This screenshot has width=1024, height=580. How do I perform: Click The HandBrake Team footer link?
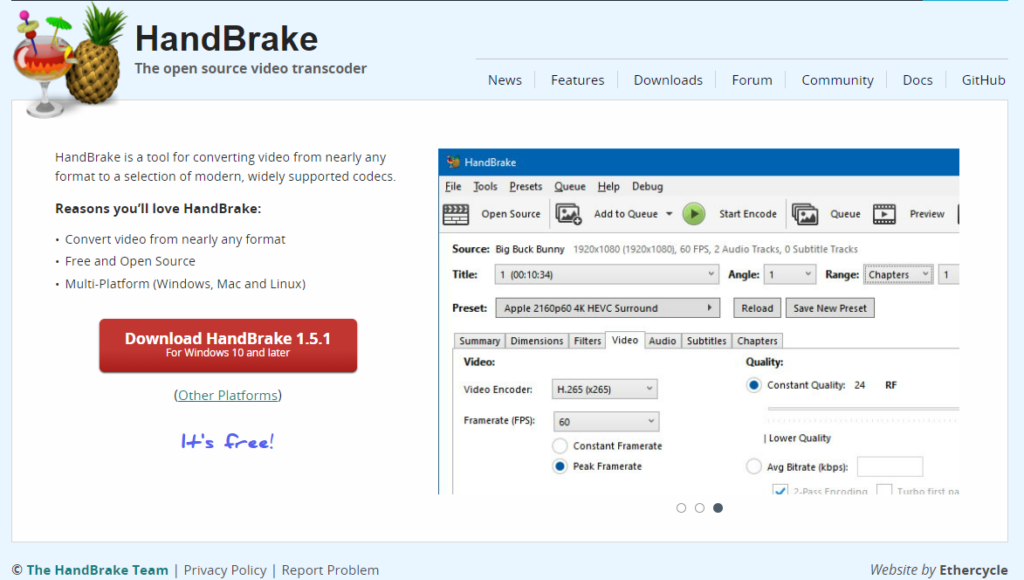tap(97, 570)
